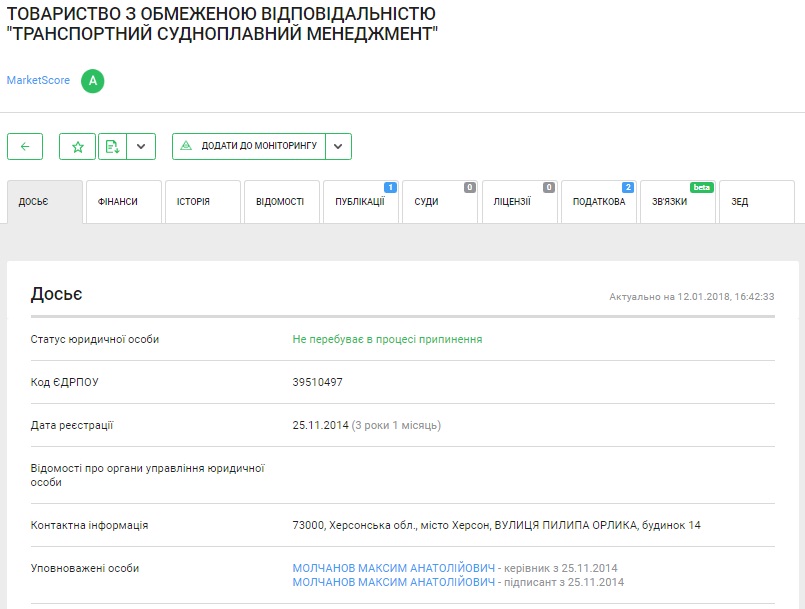Expand the export options dropdown arrow
Screen dimensions: 805x609
141,146
